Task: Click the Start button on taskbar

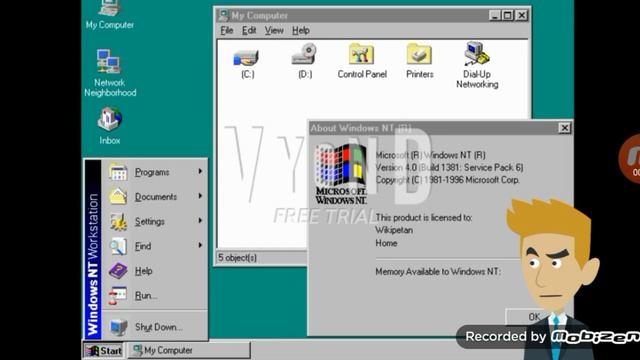Action: (104, 351)
